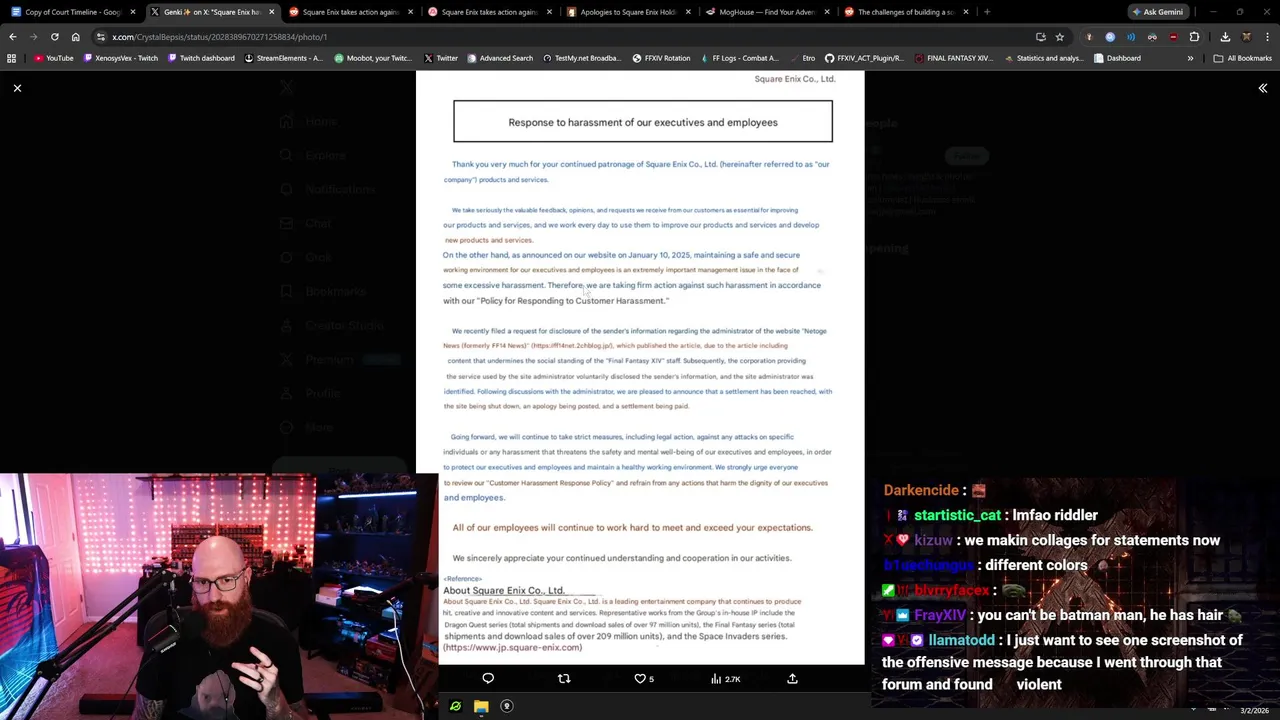Open the www.jp.square-enix.com link

tap(512, 648)
